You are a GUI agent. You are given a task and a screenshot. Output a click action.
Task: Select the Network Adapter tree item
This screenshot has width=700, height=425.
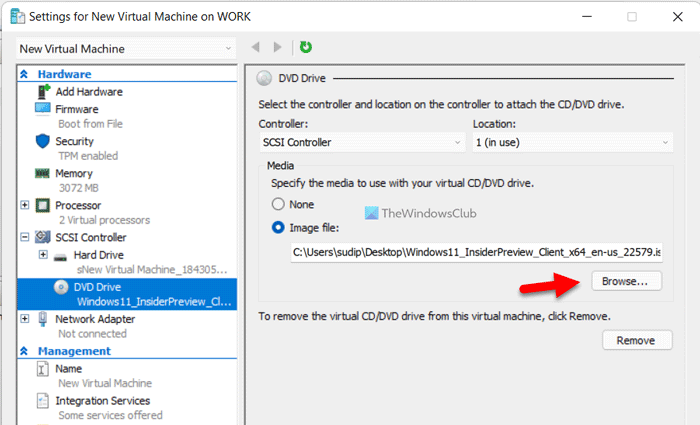point(95,319)
